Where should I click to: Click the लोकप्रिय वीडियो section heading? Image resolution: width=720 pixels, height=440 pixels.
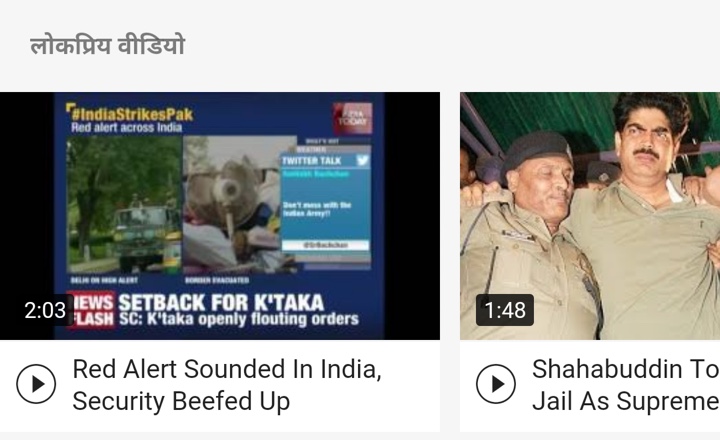tap(107, 45)
